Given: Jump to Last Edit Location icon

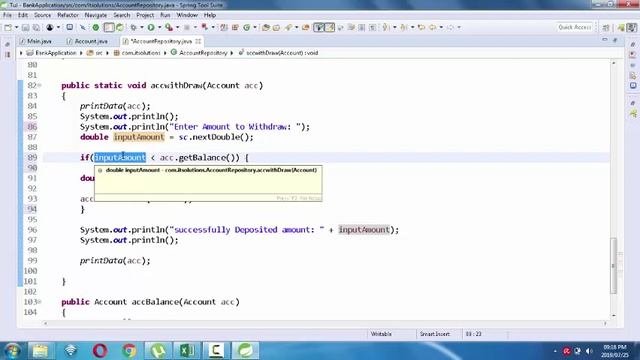Looking at the screenshot, I should [x=422, y=27].
